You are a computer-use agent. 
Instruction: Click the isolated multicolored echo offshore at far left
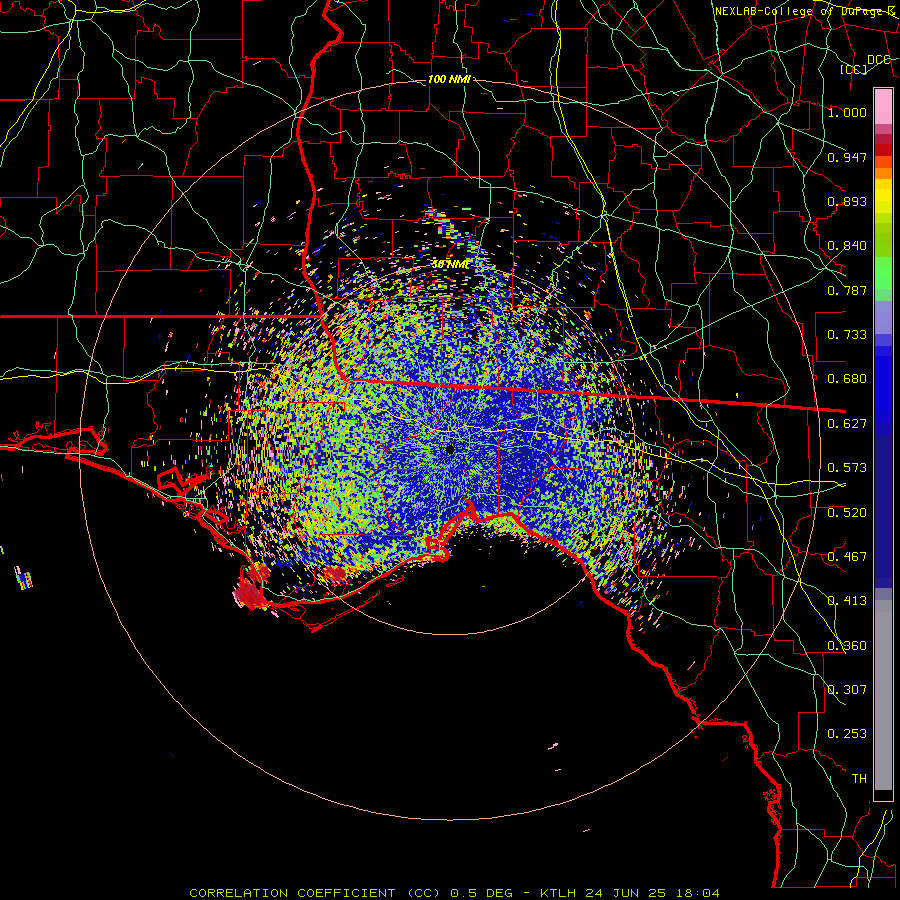tap(24, 578)
